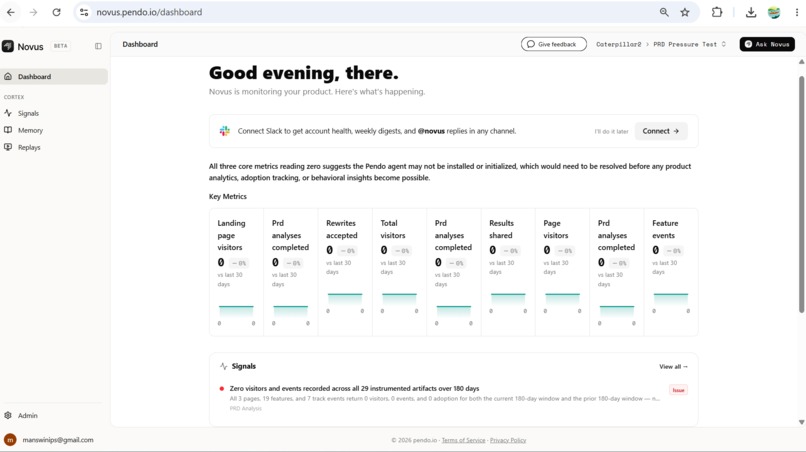Click the zoom magnifier icon in address bar

point(664,12)
